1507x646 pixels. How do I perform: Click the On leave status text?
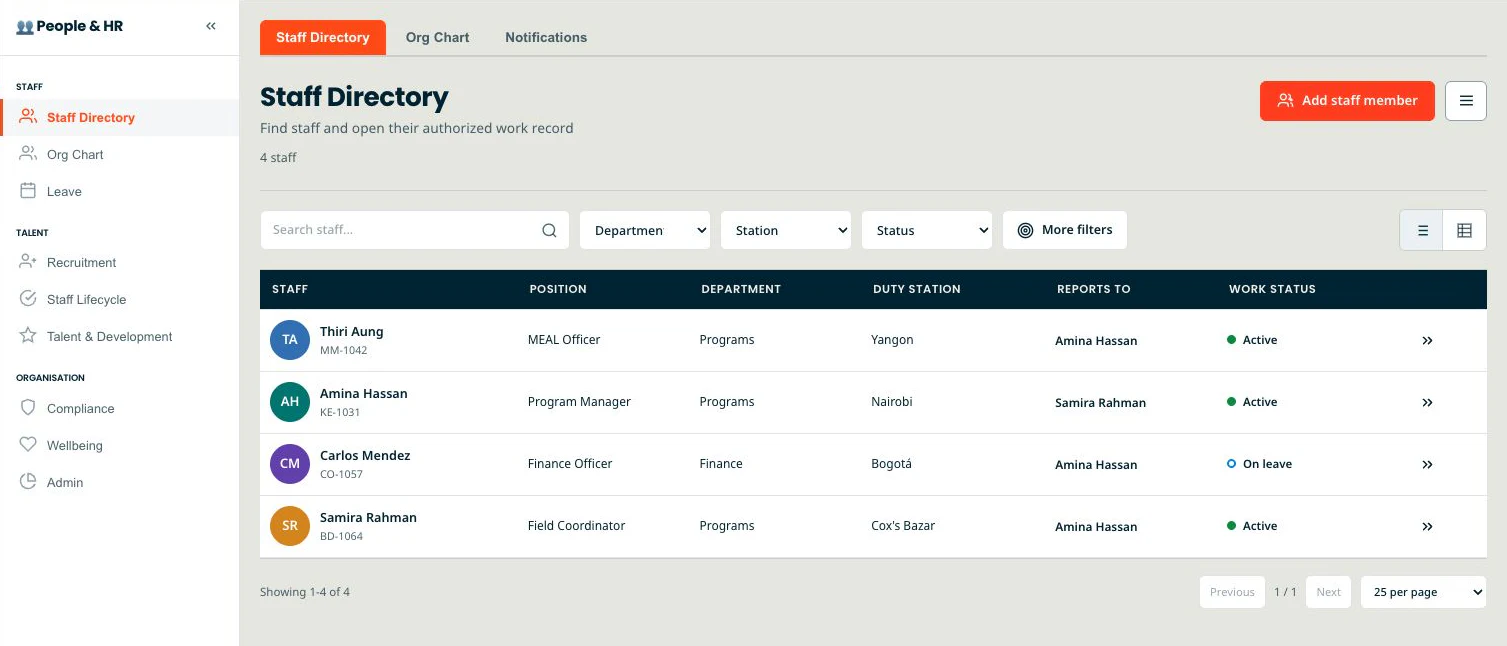(1267, 464)
